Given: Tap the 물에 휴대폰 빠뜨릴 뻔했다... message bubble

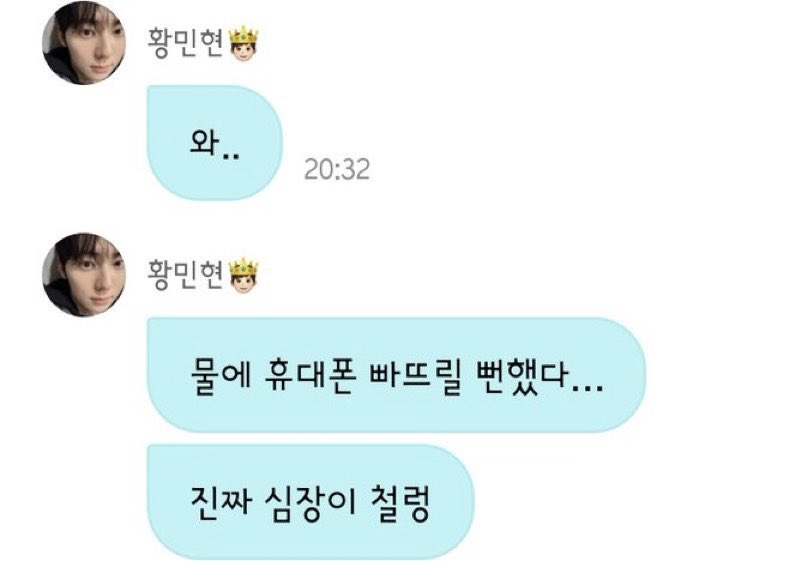Looking at the screenshot, I should coord(397,374).
